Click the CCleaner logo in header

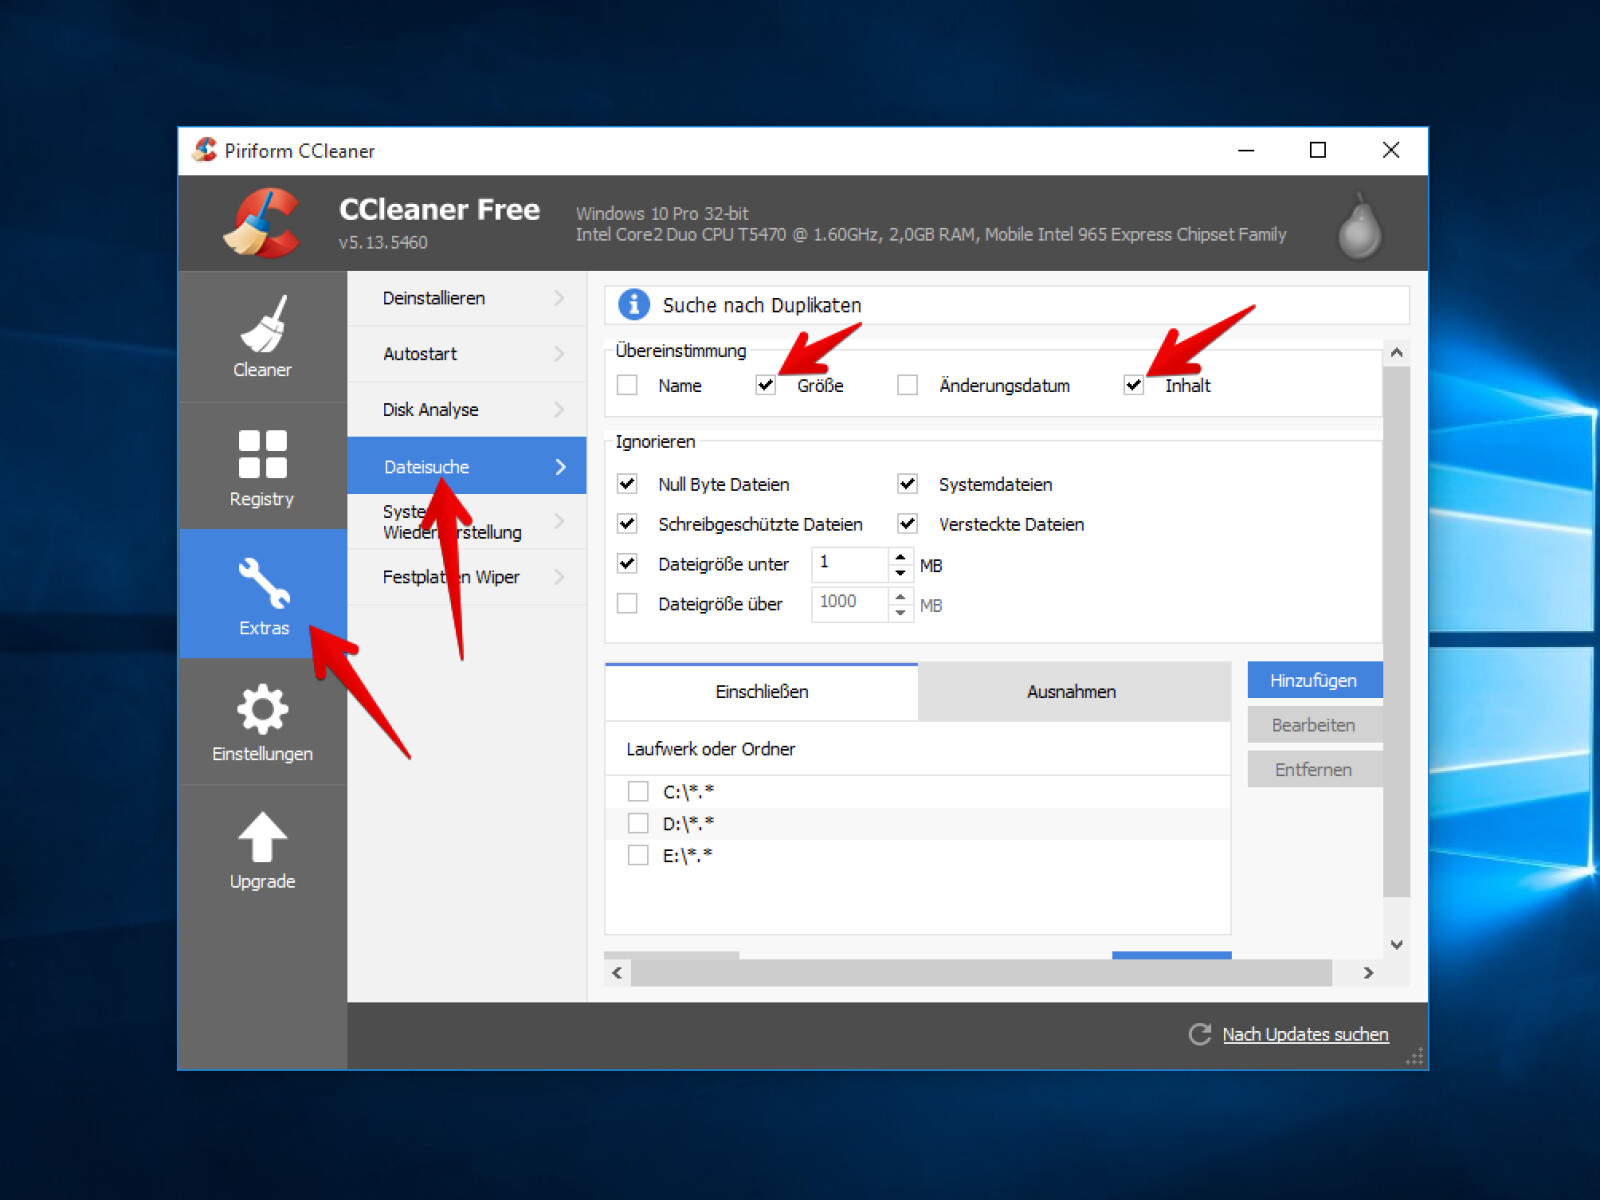262,223
